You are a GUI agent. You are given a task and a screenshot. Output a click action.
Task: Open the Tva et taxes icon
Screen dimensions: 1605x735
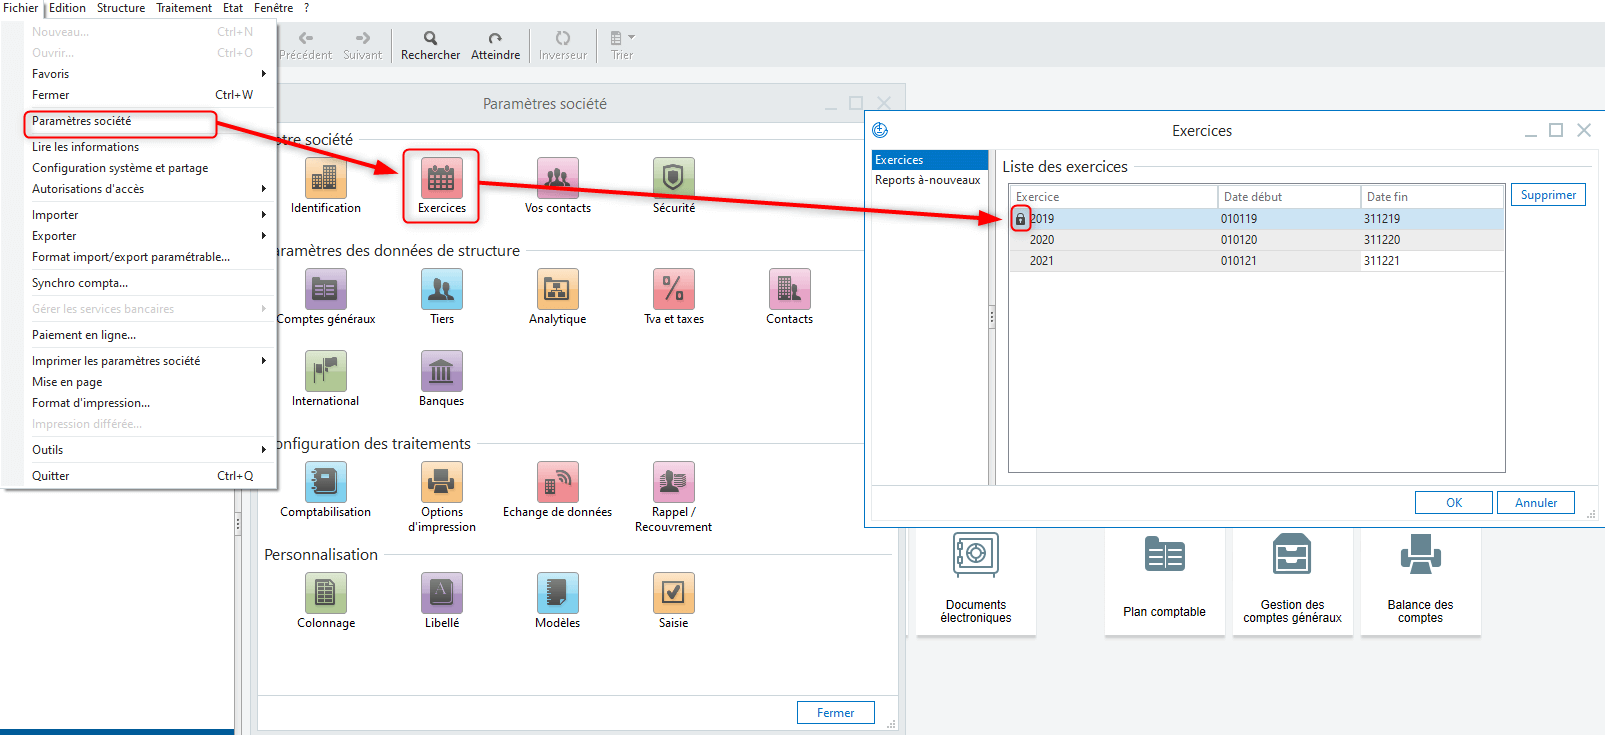(673, 290)
